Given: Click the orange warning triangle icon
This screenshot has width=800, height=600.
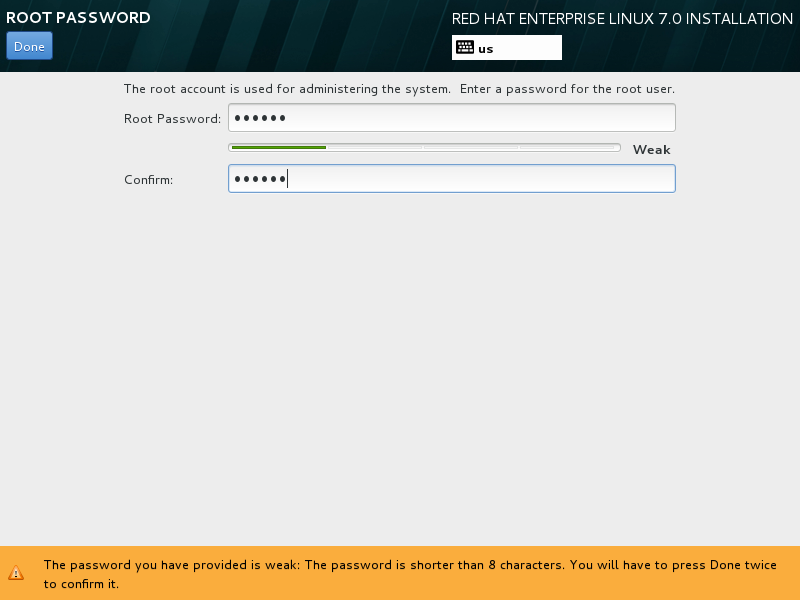Looking at the screenshot, I should coord(16,573).
